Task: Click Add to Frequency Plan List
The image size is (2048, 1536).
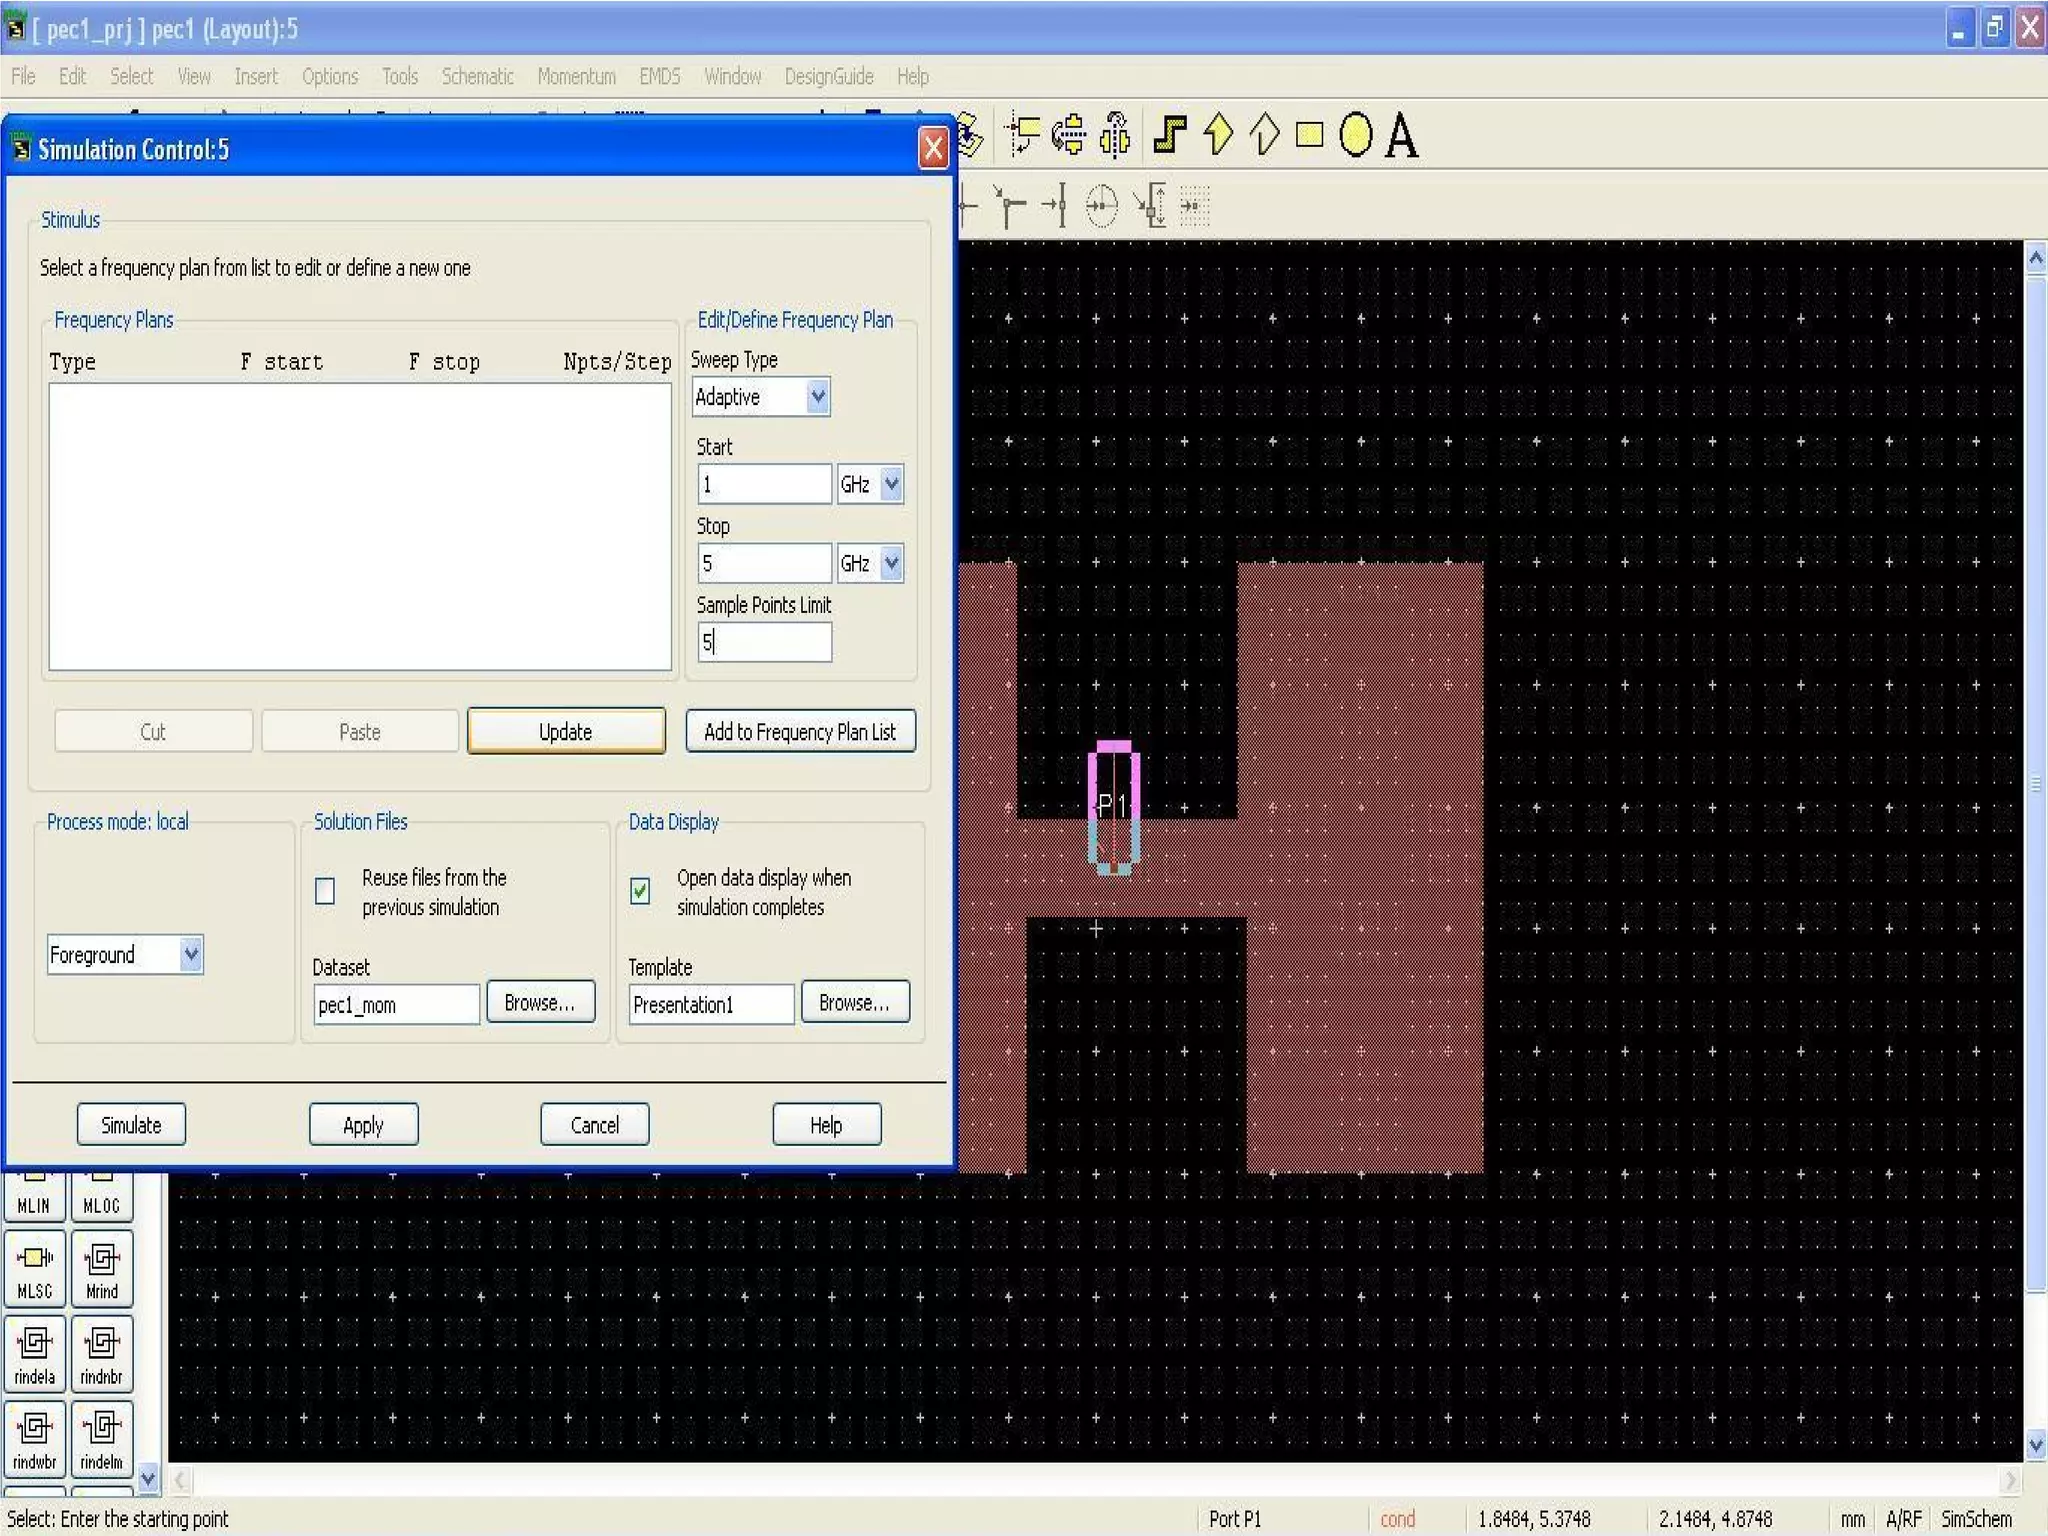Action: tap(800, 732)
